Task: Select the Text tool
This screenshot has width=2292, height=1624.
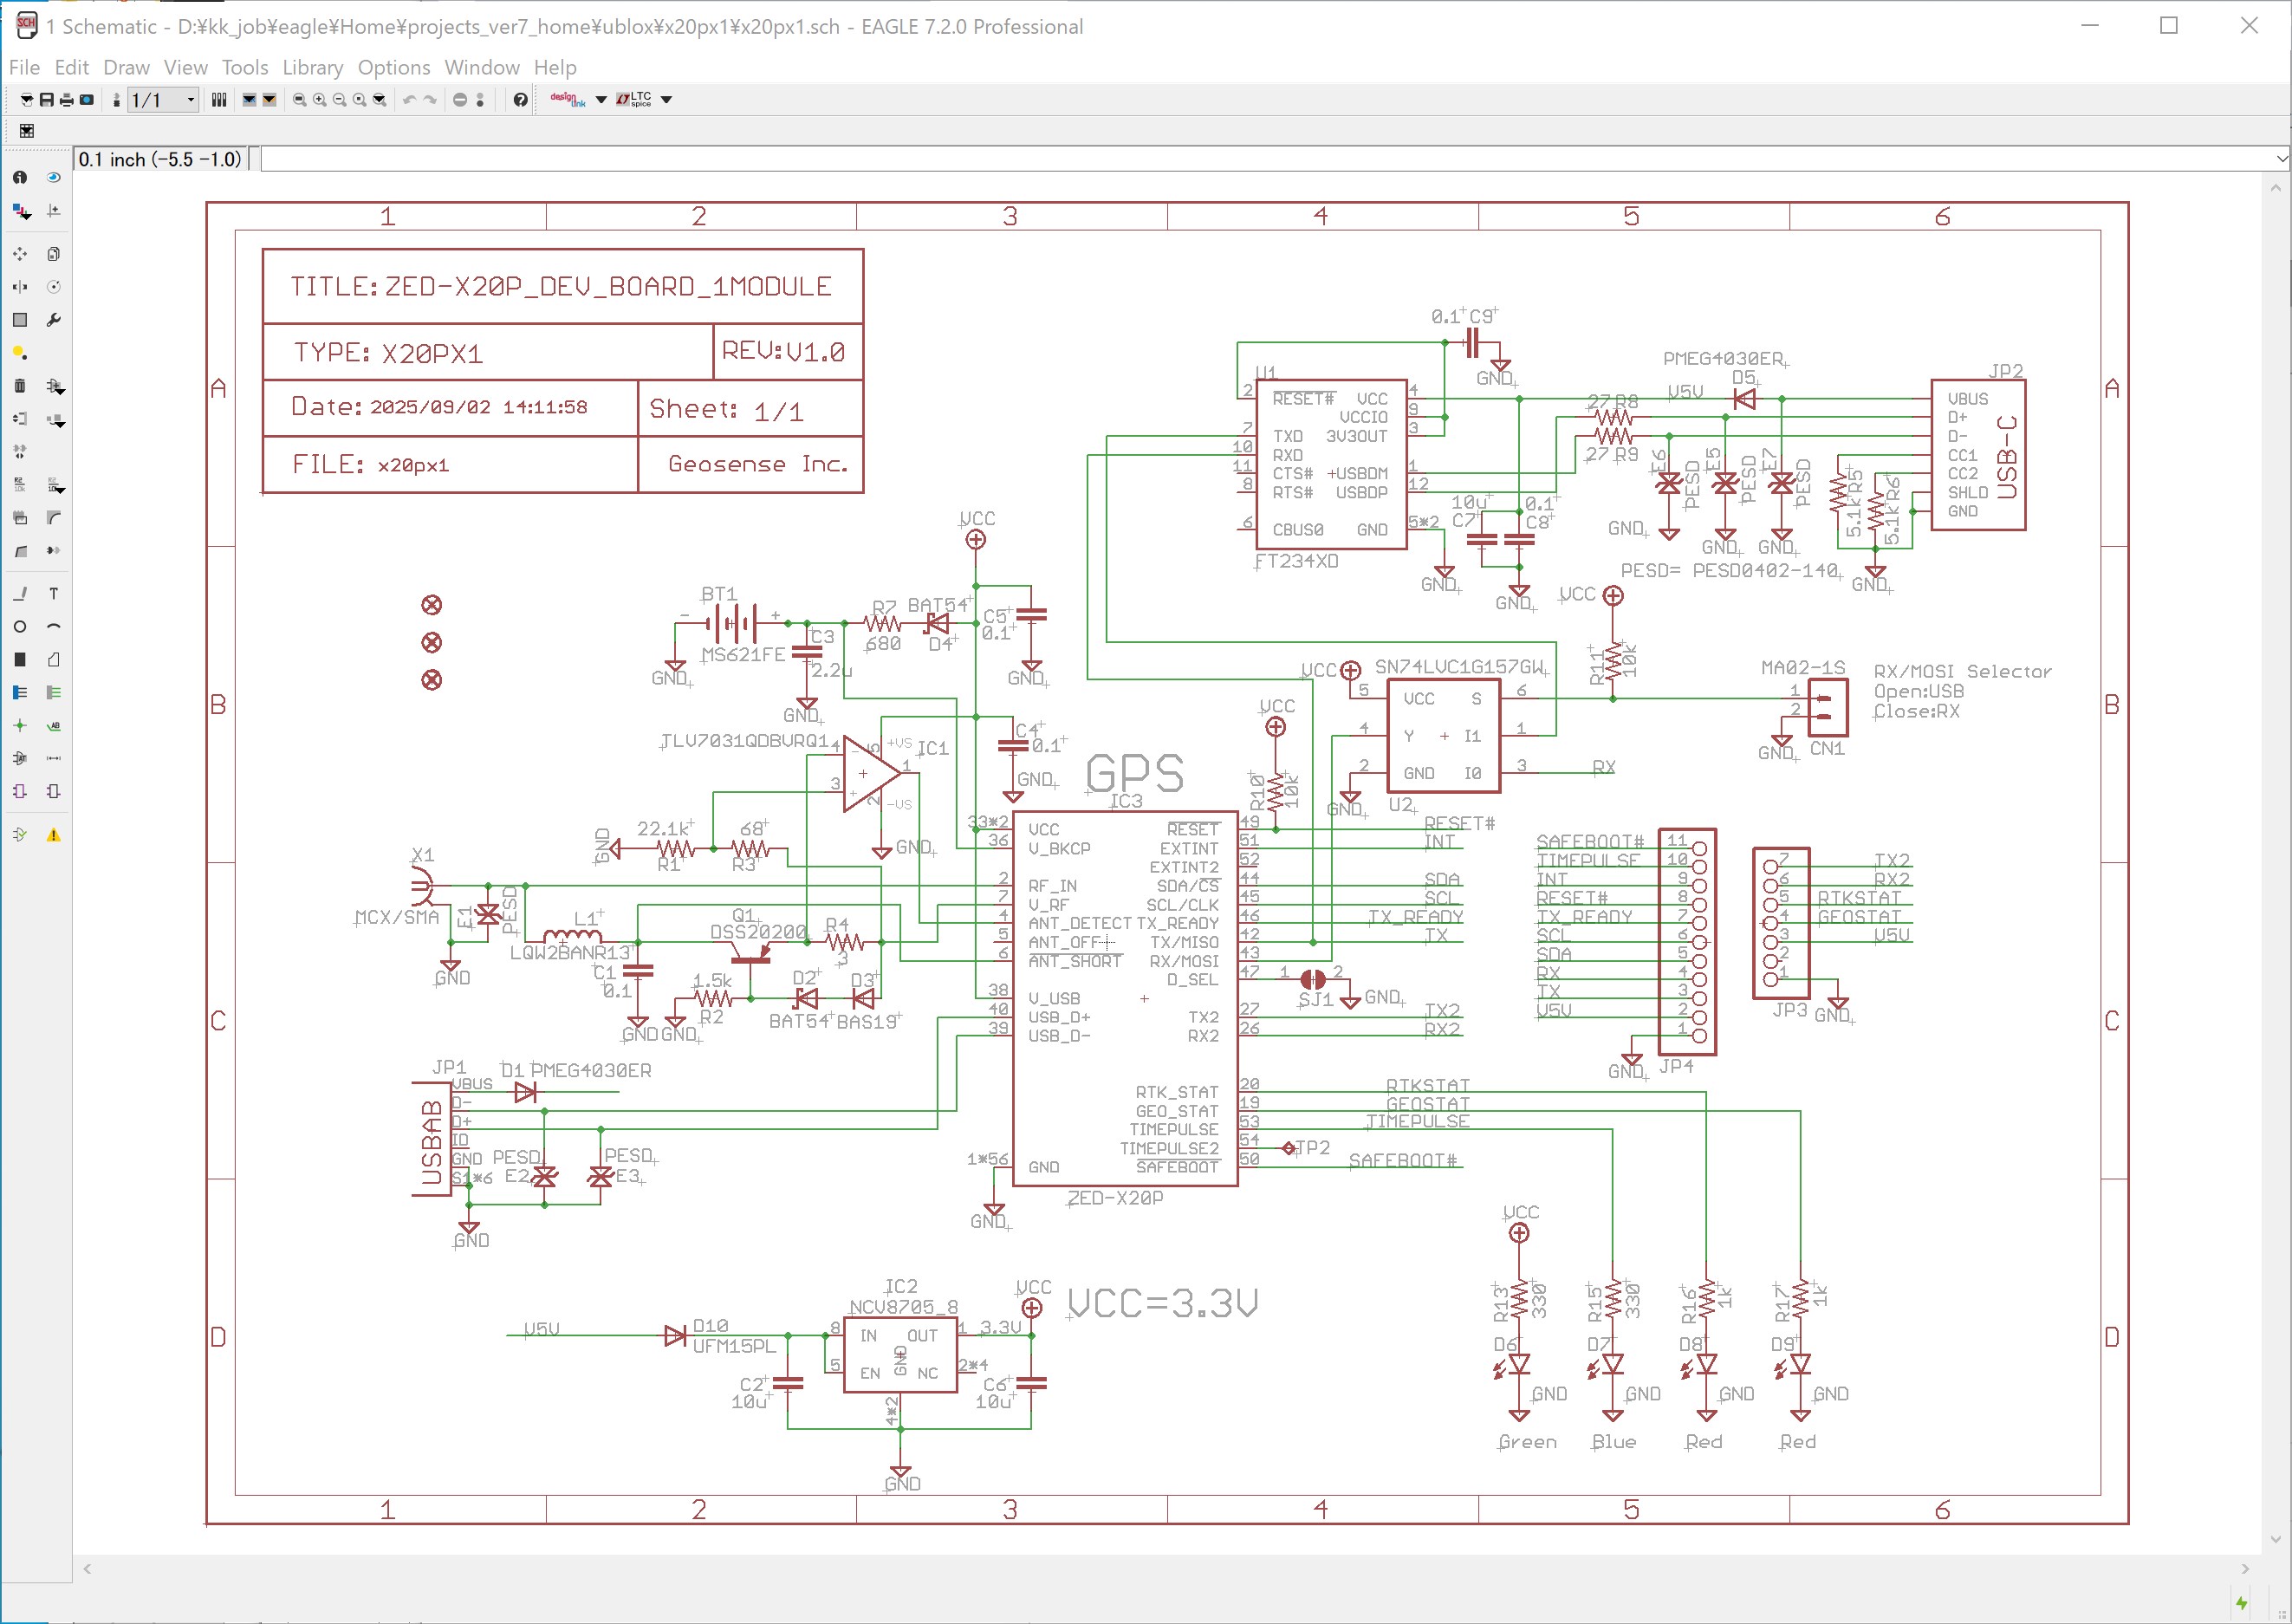Action: (x=54, y=594)
